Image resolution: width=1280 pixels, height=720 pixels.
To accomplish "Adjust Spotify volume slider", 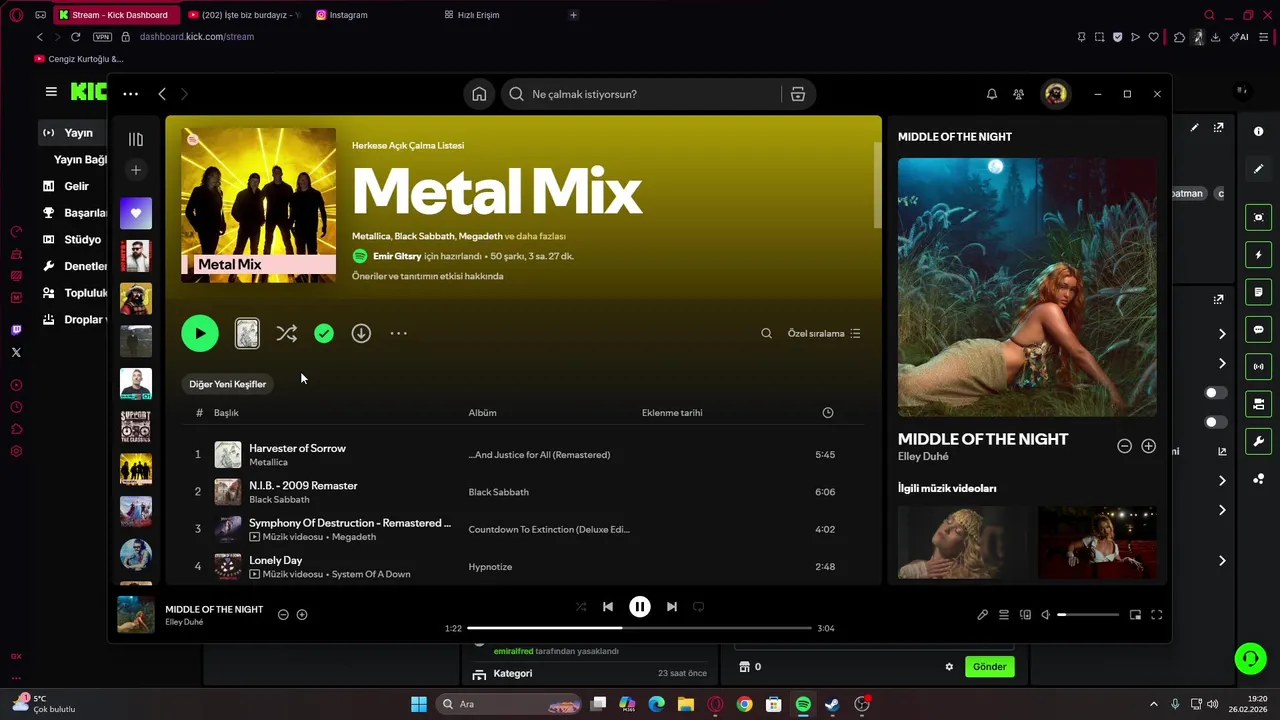I will click(x=1088, y=615).
